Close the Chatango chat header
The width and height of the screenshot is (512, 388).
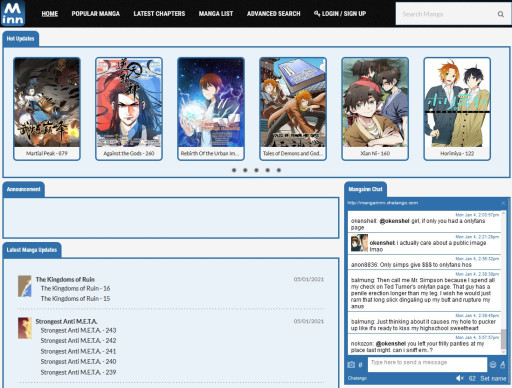(x=503, y=203)
